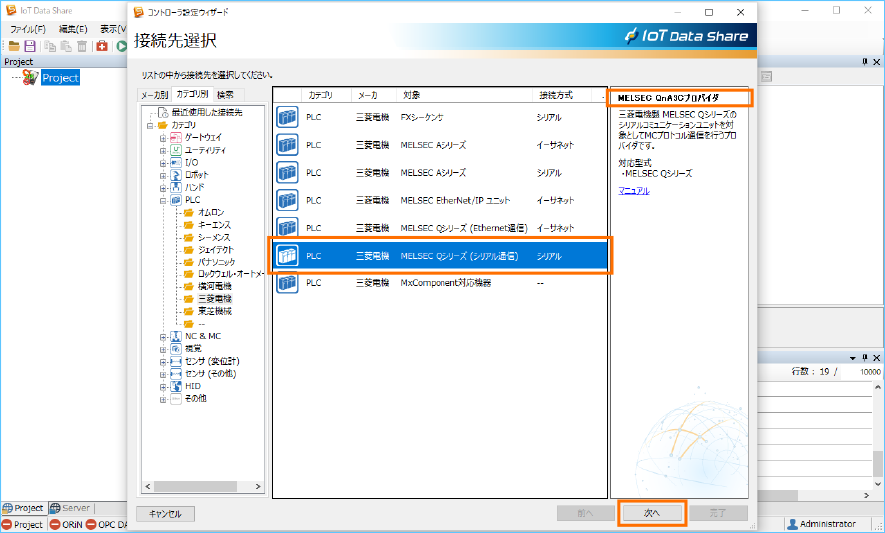Select the MELSEC Qシリーズ (シリアル通信) row
Viewport: 885px width, 533px height.
pos(440,256)
